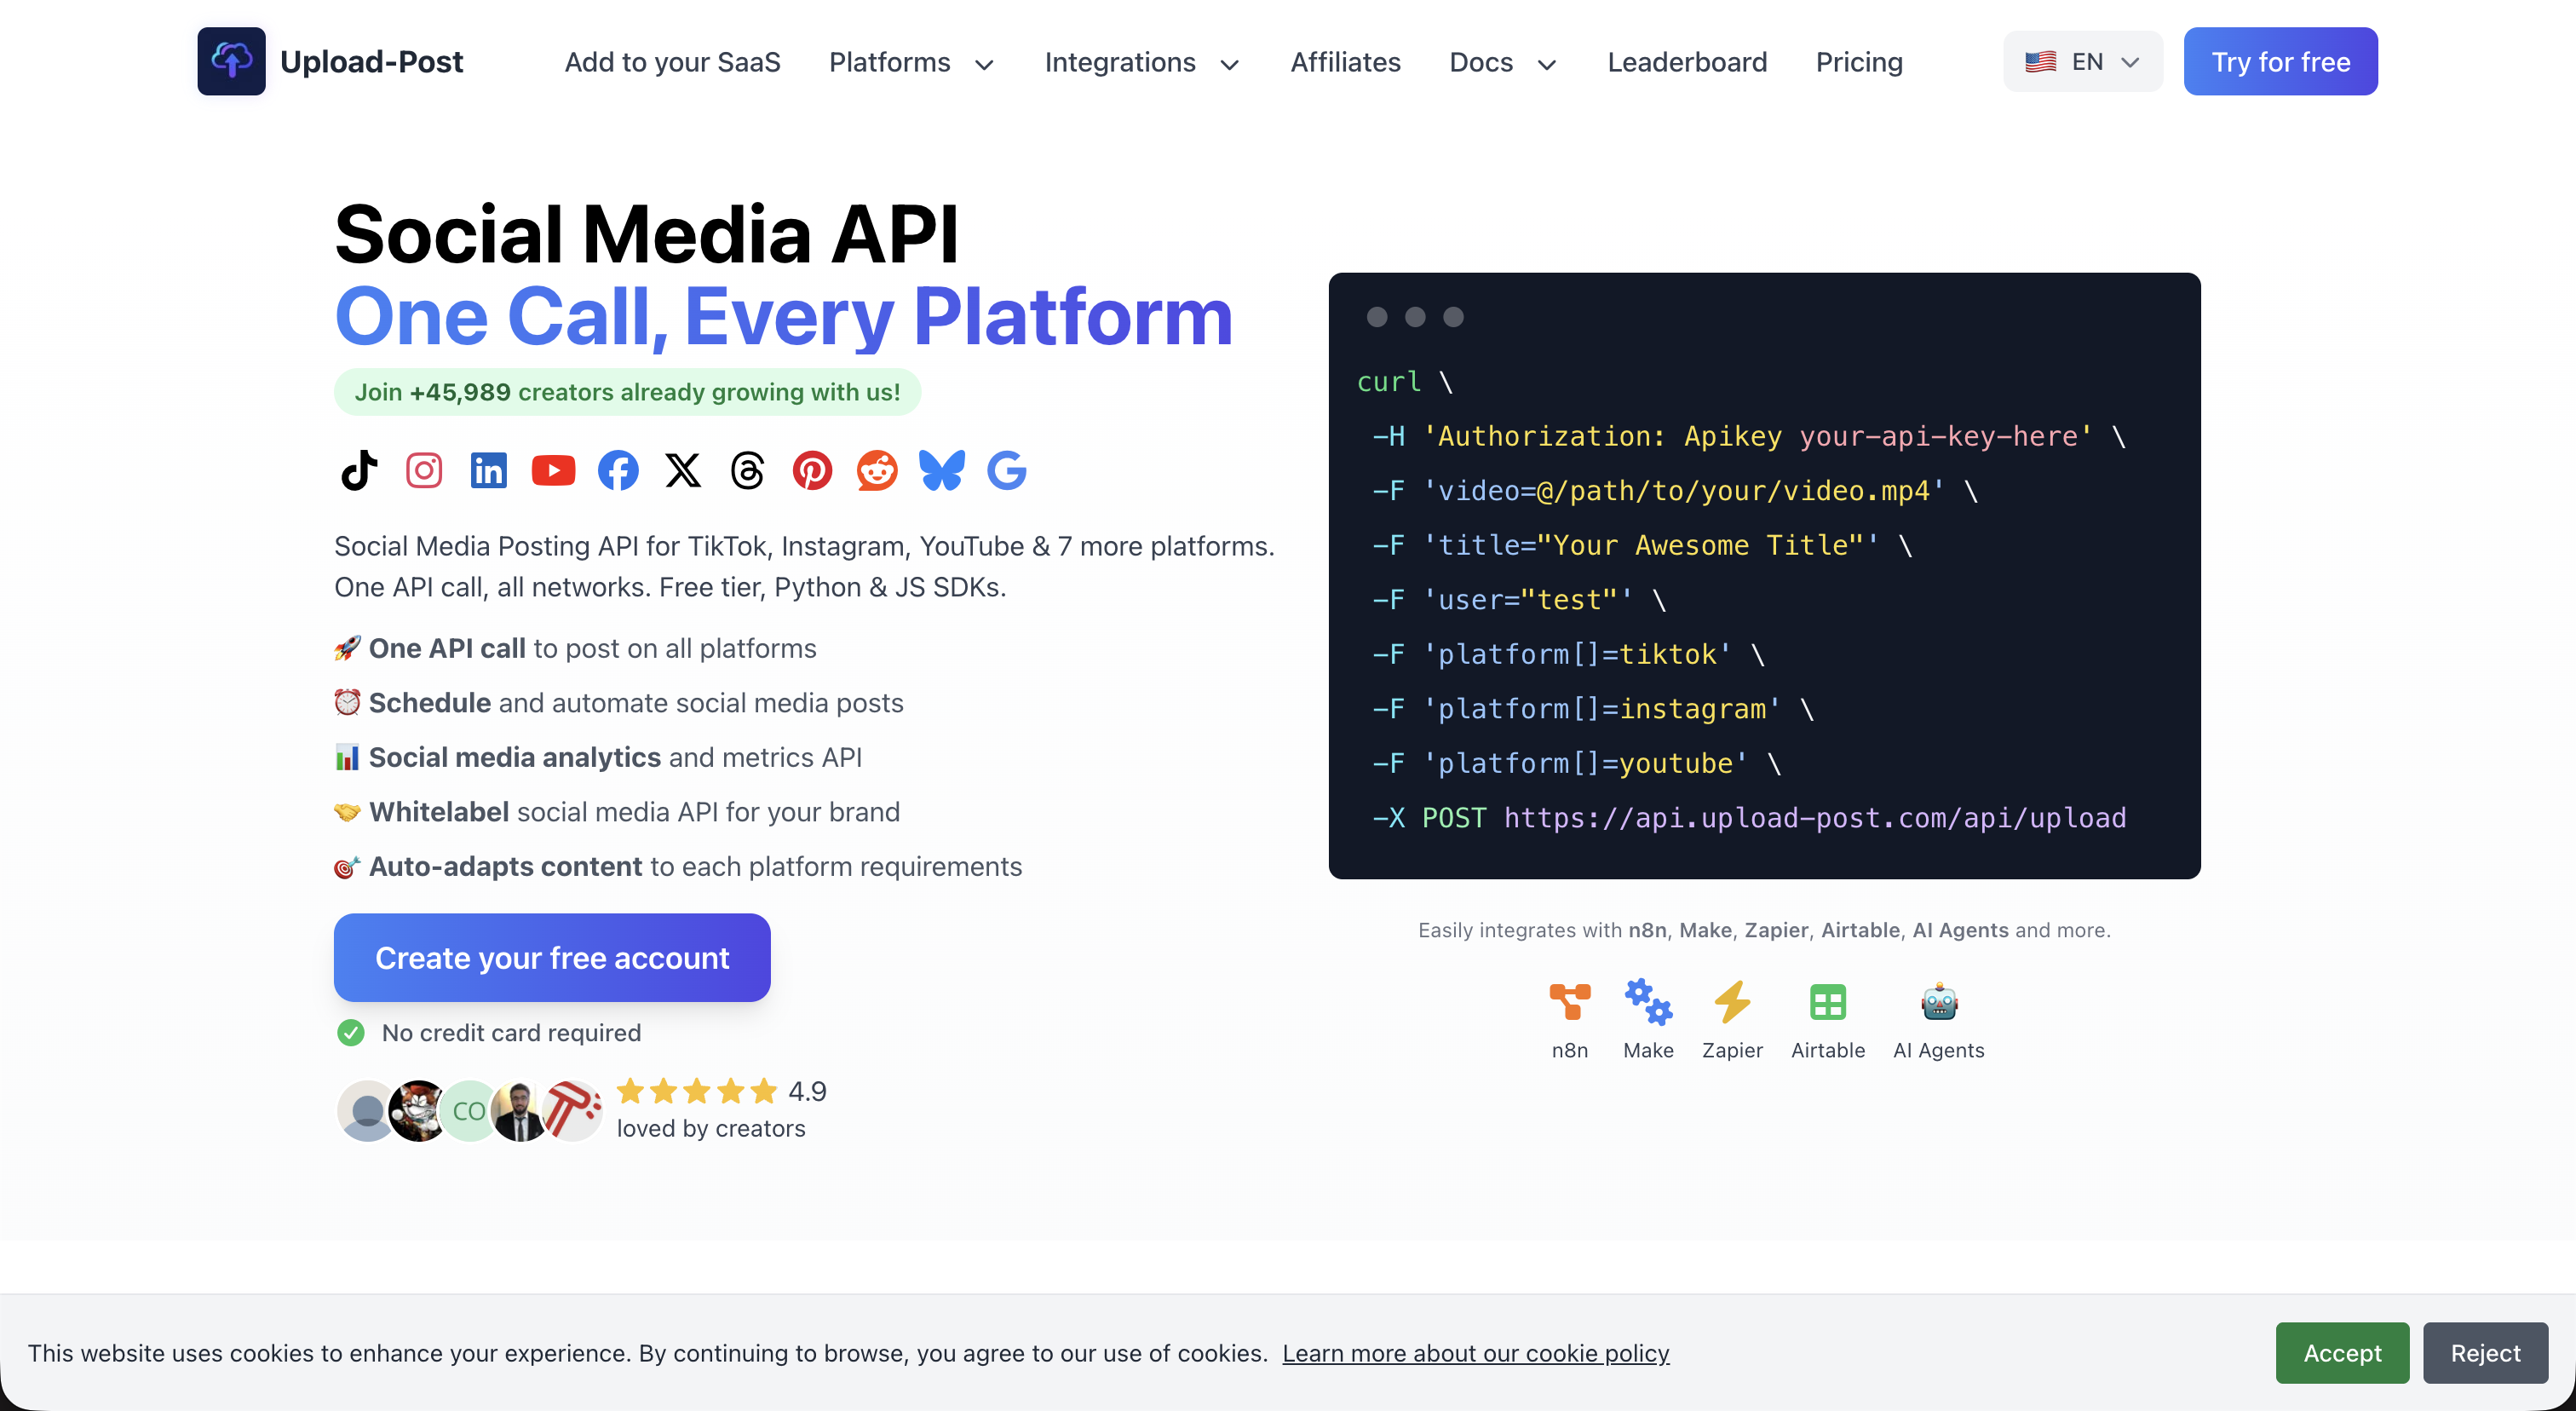Click the n8n integration icon

(1569, 1002)
